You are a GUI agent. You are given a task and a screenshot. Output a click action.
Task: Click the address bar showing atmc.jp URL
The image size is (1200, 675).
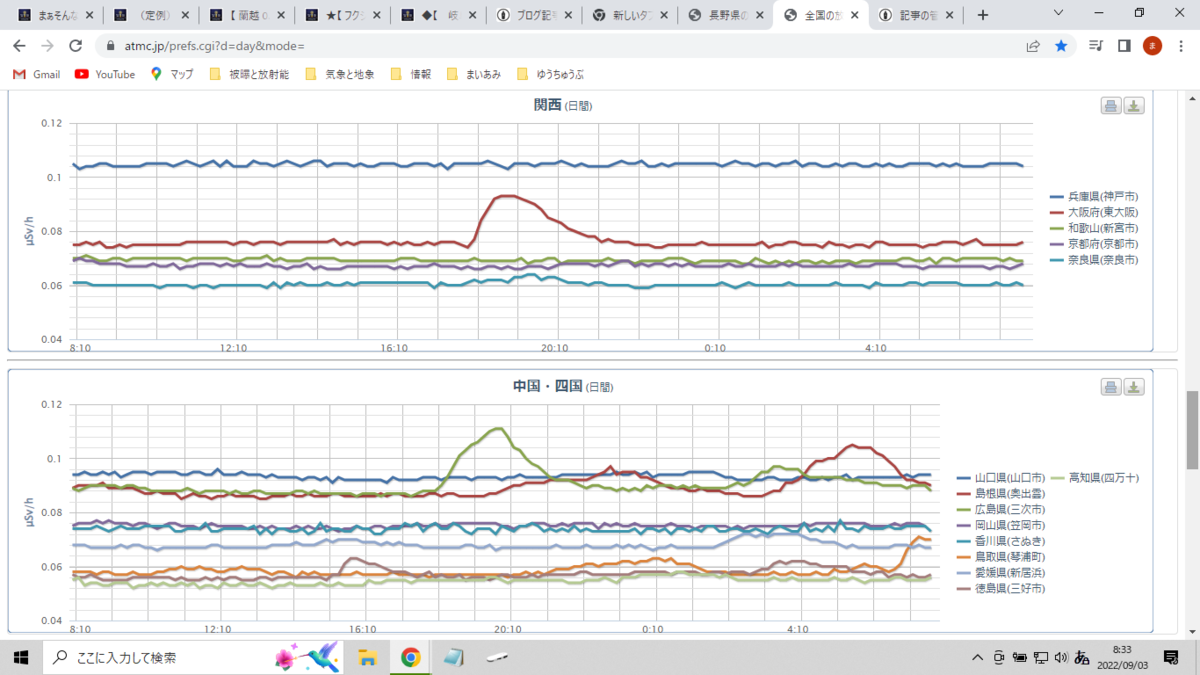click(x=560, y=46)
